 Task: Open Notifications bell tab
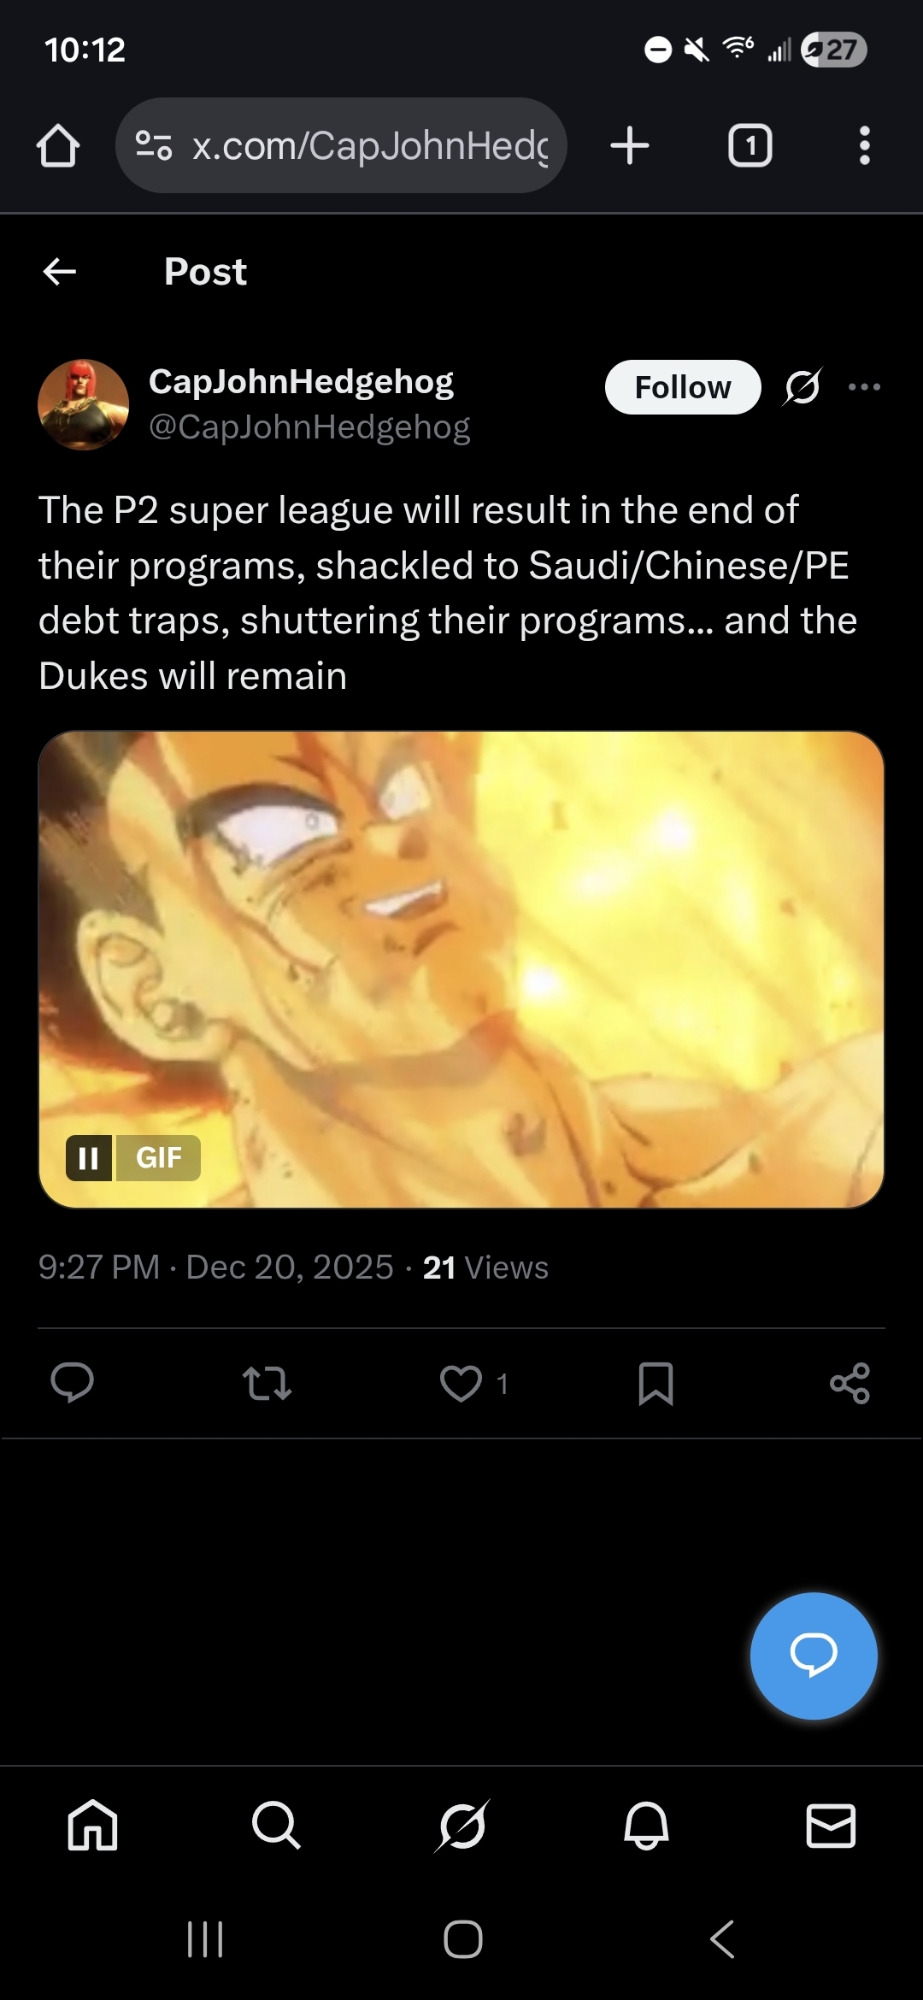point(646,1826)
